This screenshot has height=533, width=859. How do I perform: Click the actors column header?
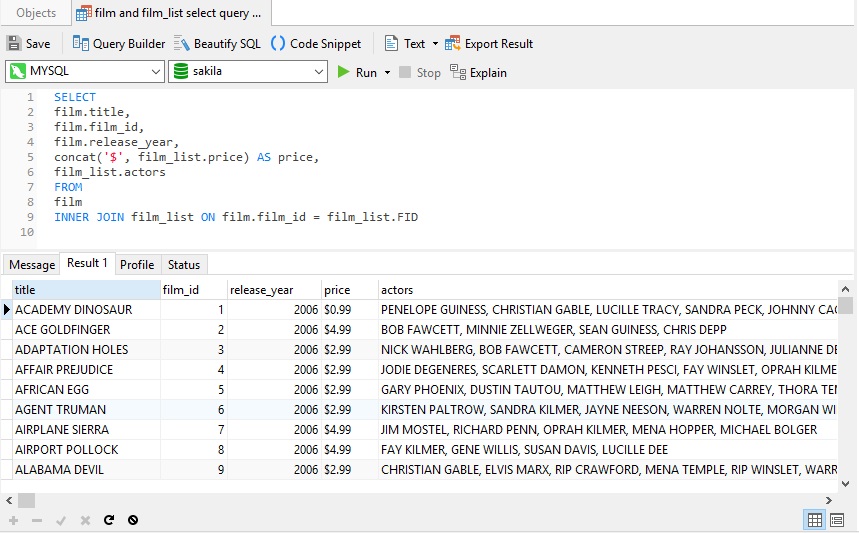coord(608,290)
